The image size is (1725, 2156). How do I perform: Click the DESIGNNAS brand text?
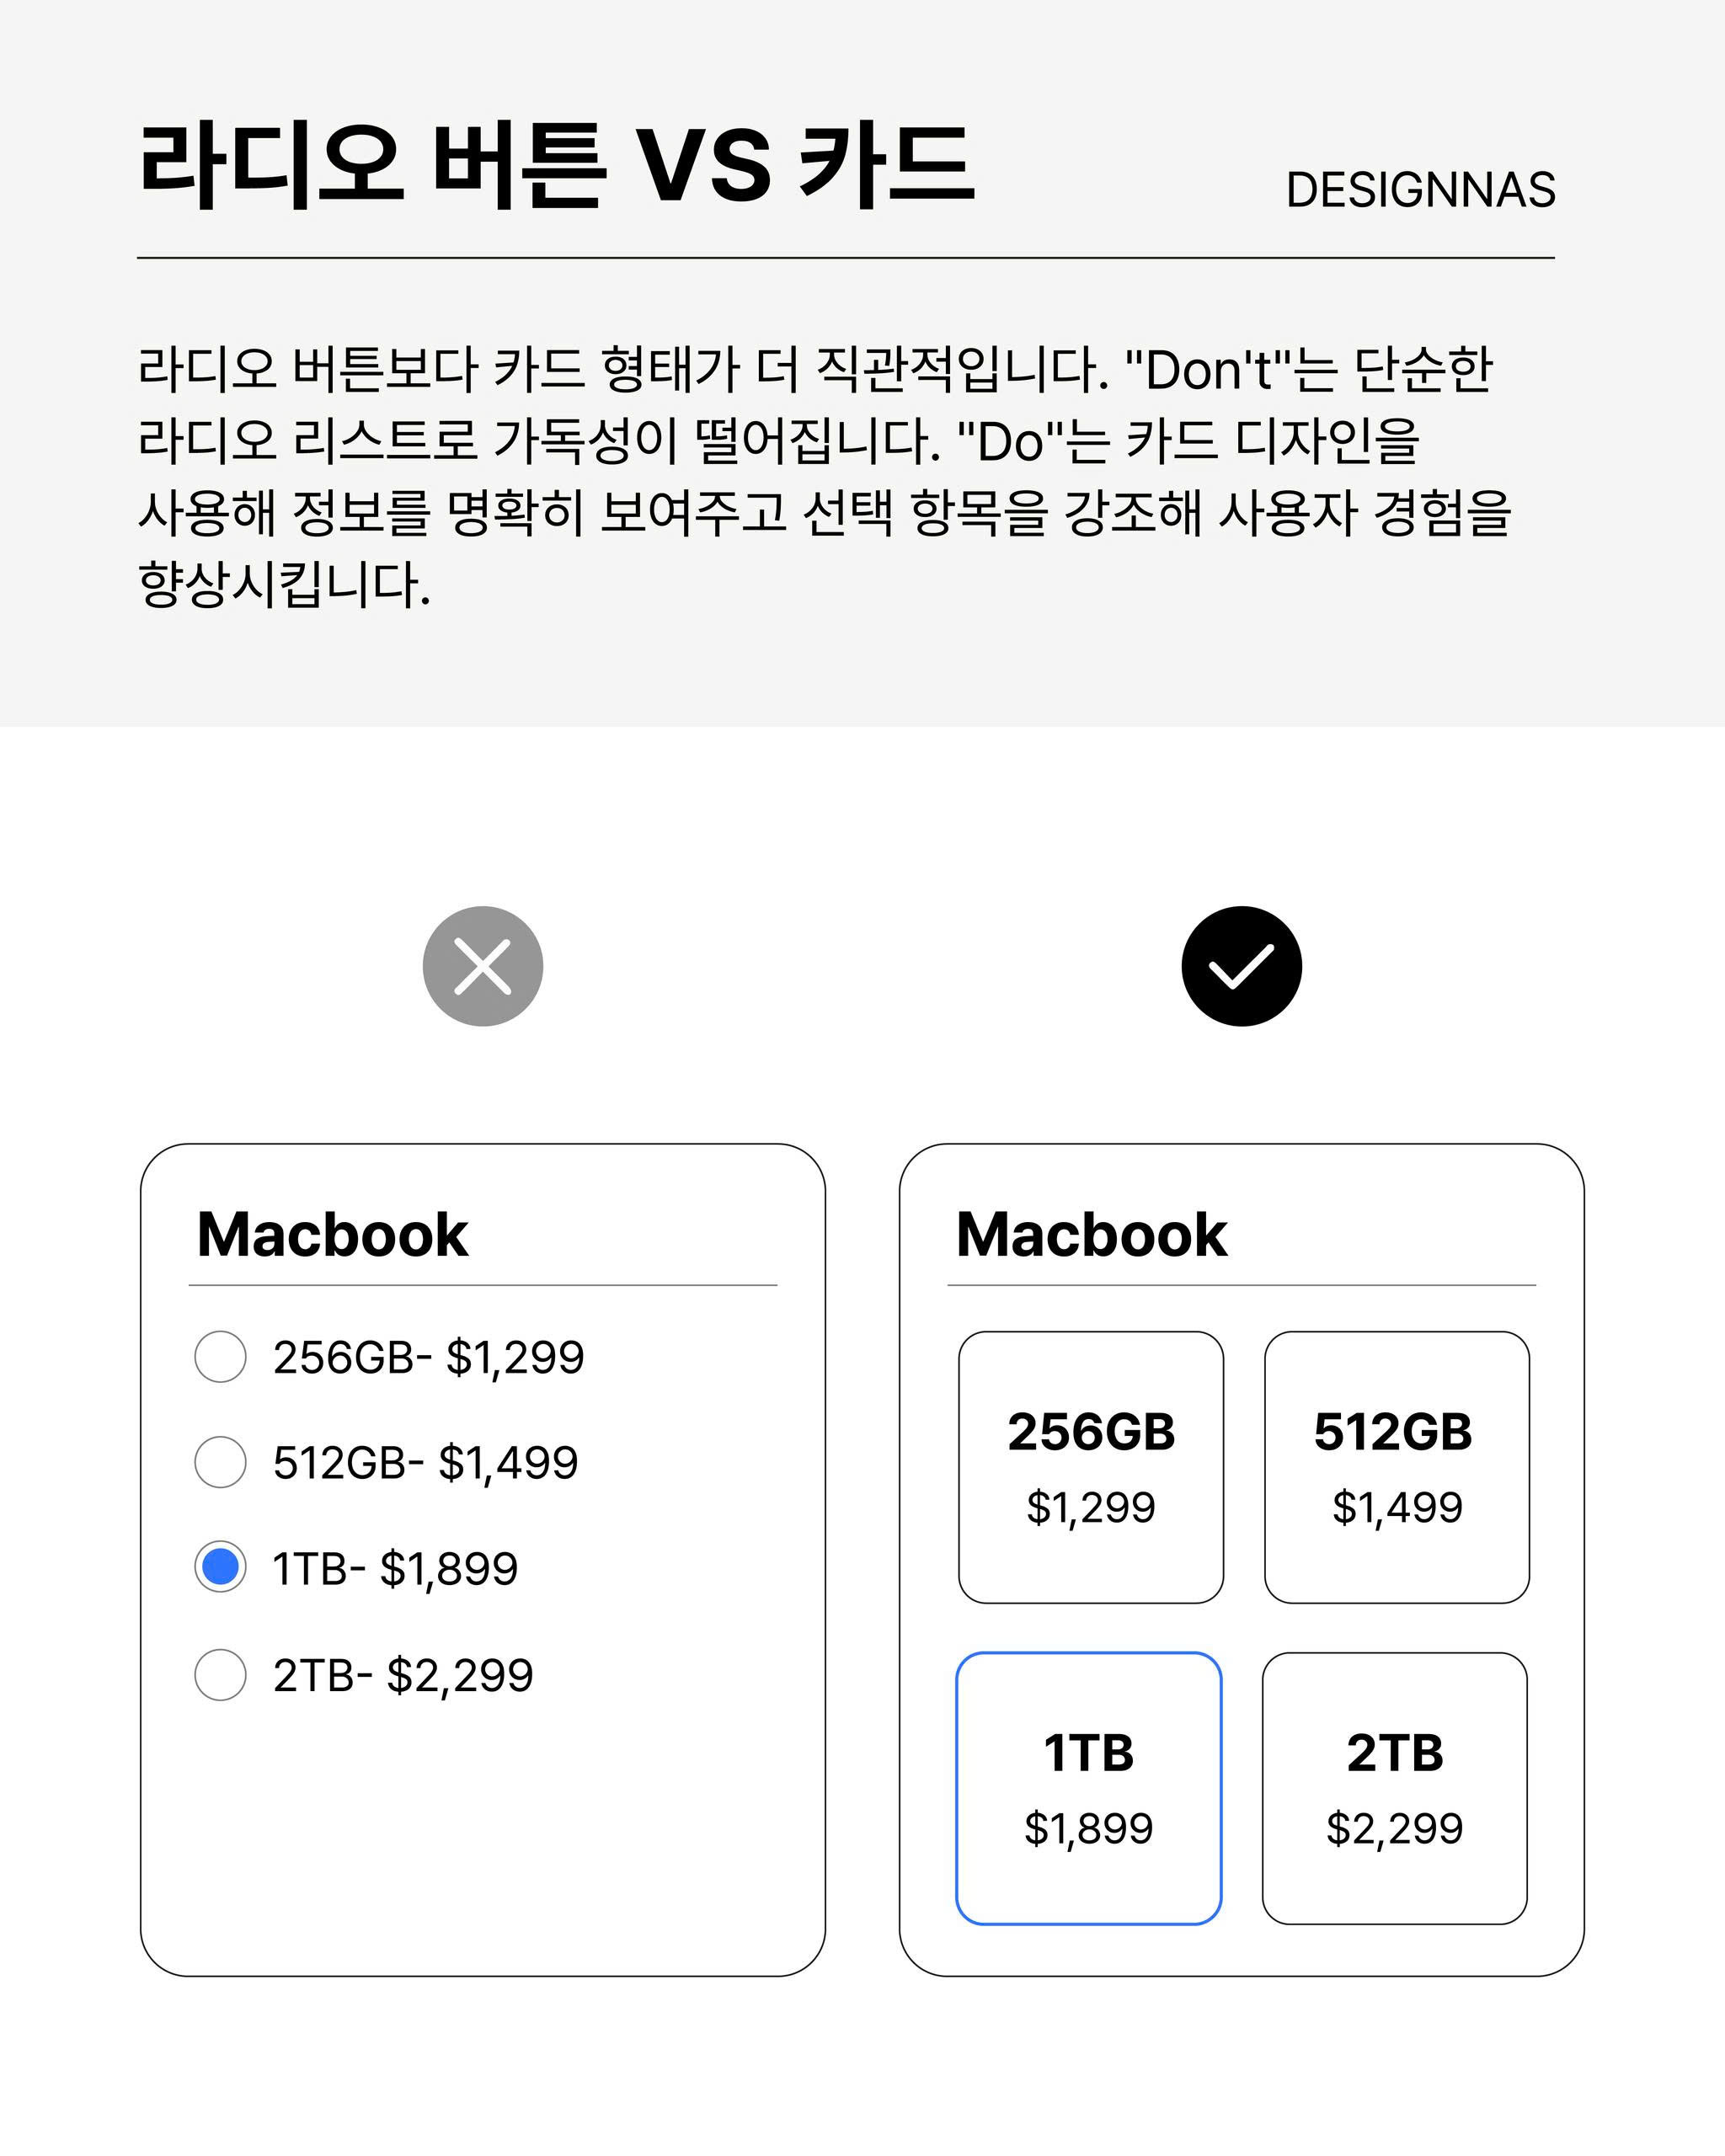coord(1420,190)
